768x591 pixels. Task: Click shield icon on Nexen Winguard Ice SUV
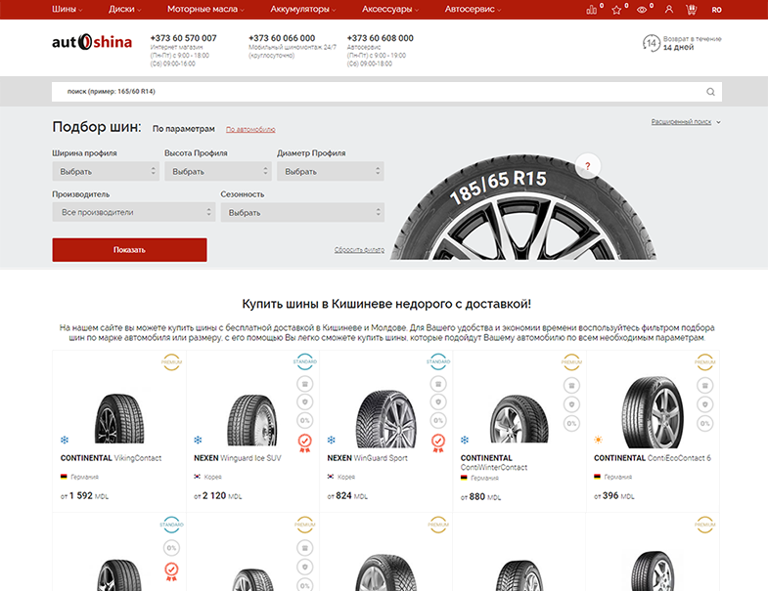tap(305, 402)
